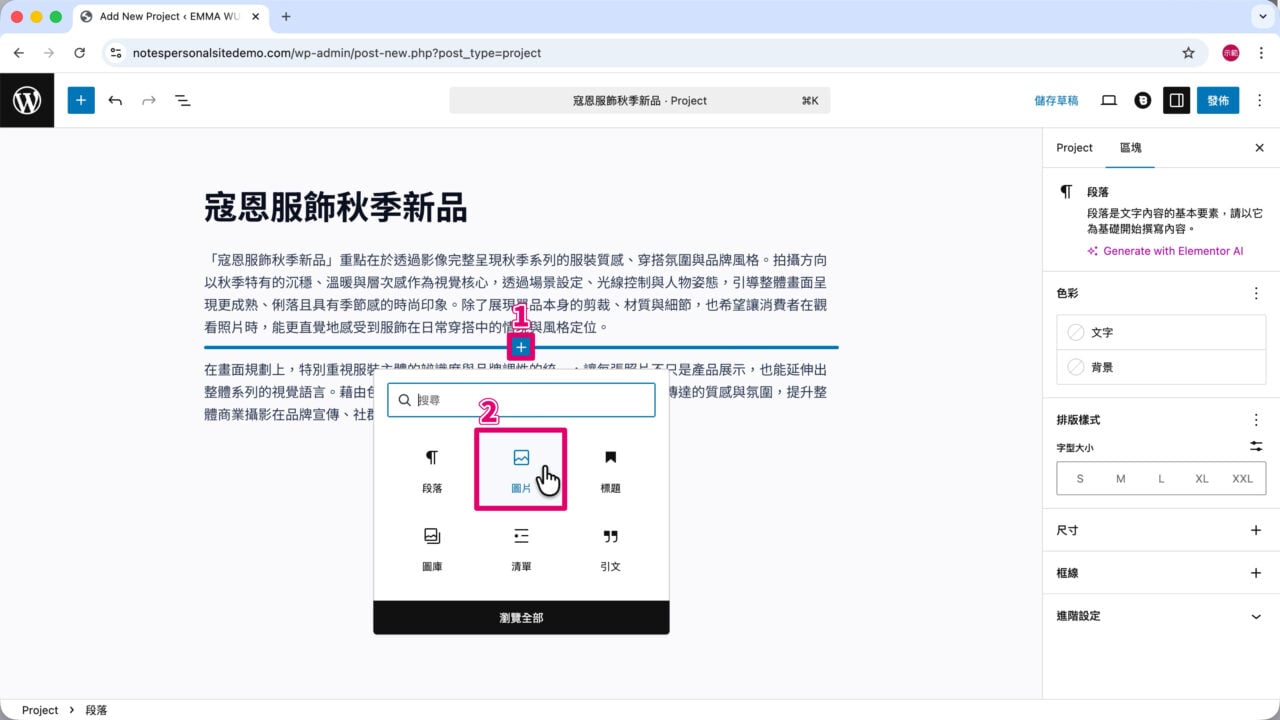This screenshot has width=1280, height=720.
Task: Insert a 圖庫 gallery block
Action: coord(432,549)
